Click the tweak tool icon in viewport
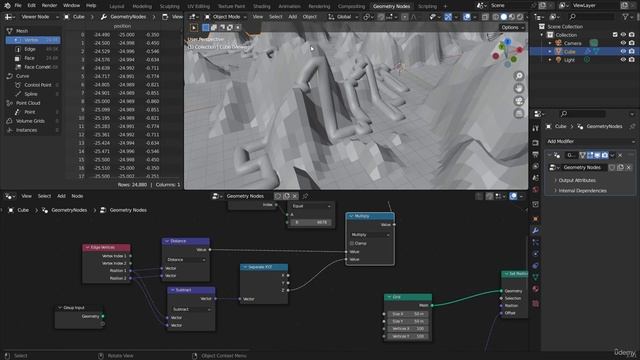 (x=194, y=27)
